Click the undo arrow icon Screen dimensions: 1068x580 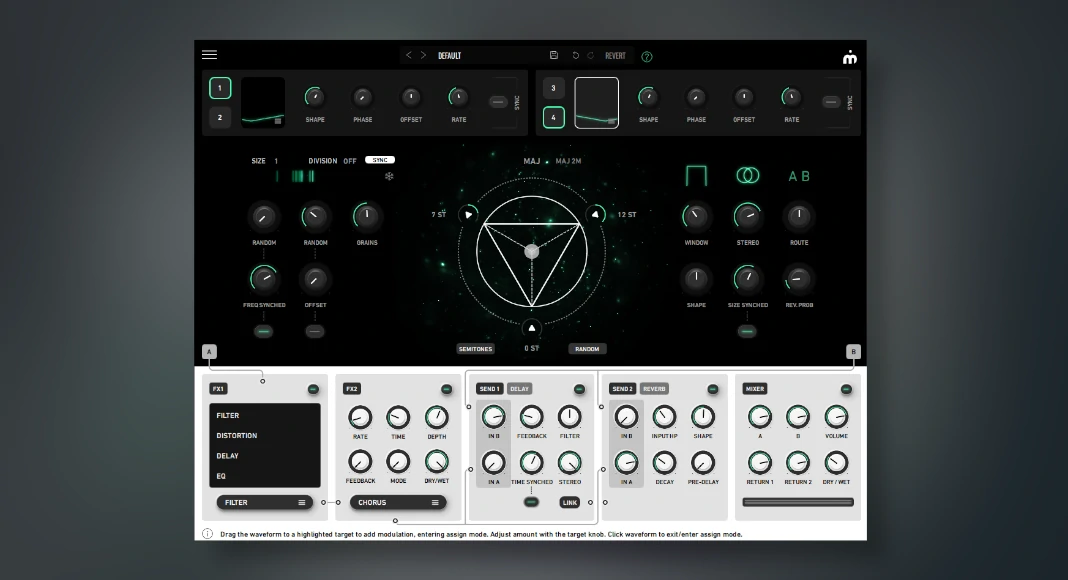575,56
